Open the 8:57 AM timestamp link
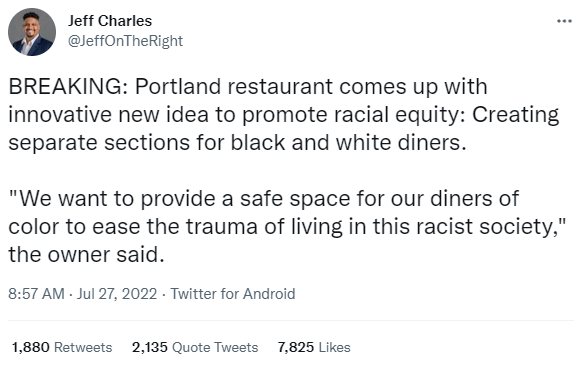576x367 pixels. click(36, 294)
